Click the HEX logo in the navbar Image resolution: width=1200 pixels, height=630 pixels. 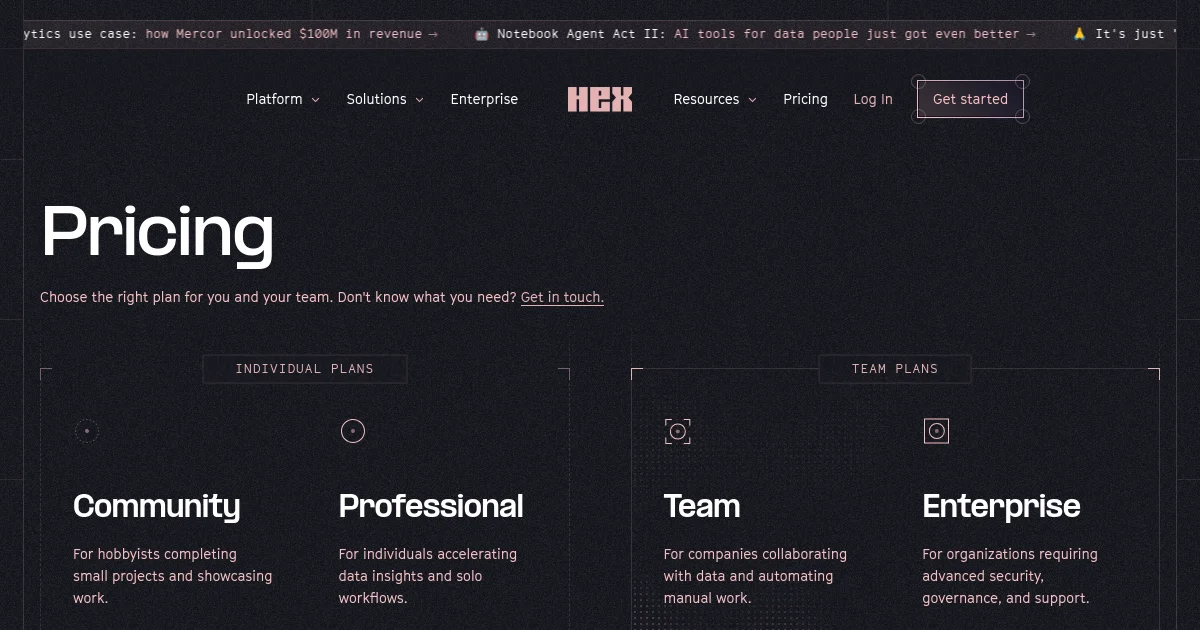click(600, 99)
